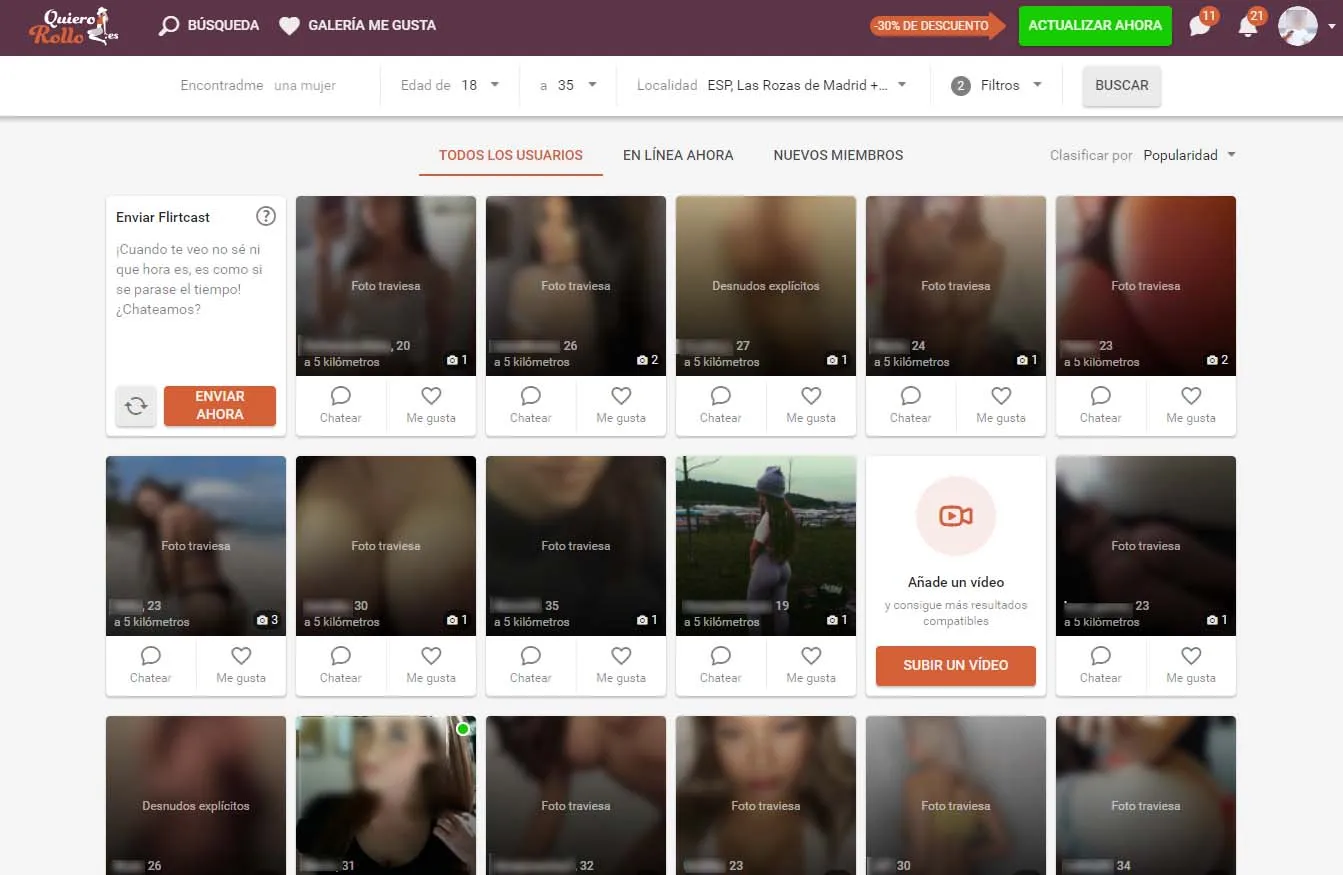Open the notifications bell showing 21
This screenshot has height=875, width=1343.
[x=1249, y=25]
